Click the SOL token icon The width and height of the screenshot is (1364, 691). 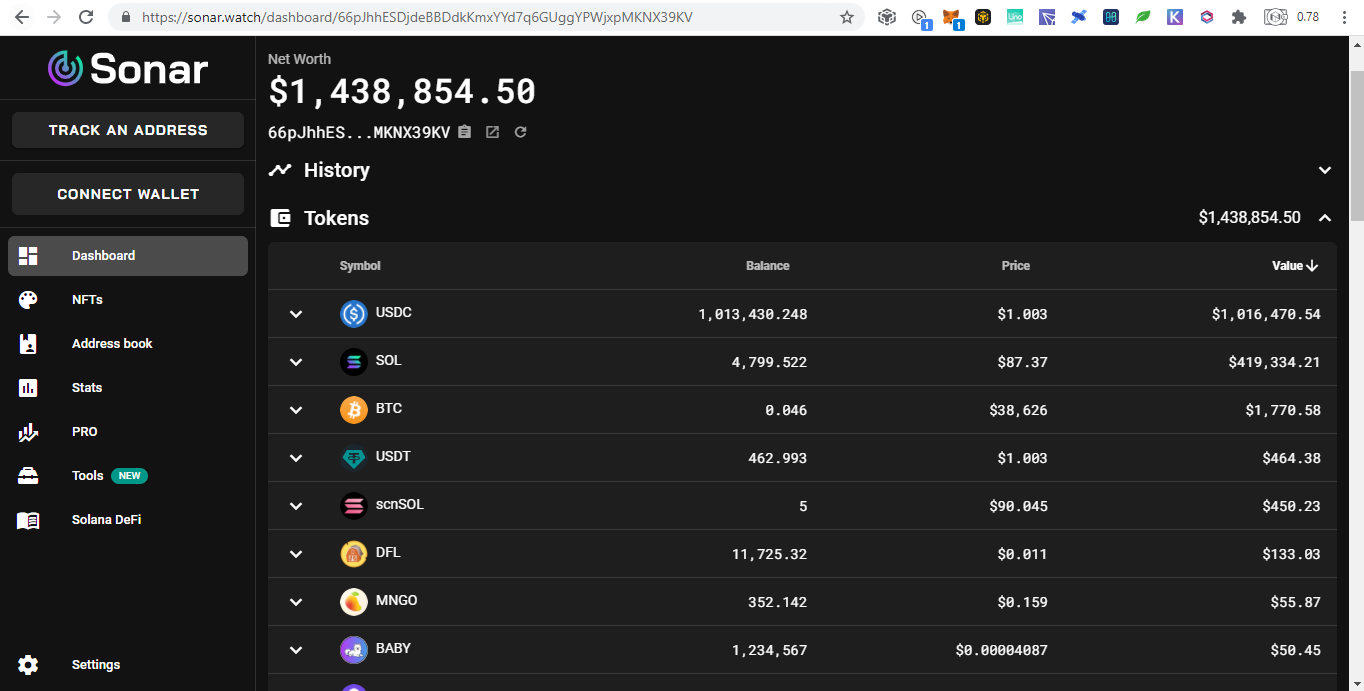354,362
